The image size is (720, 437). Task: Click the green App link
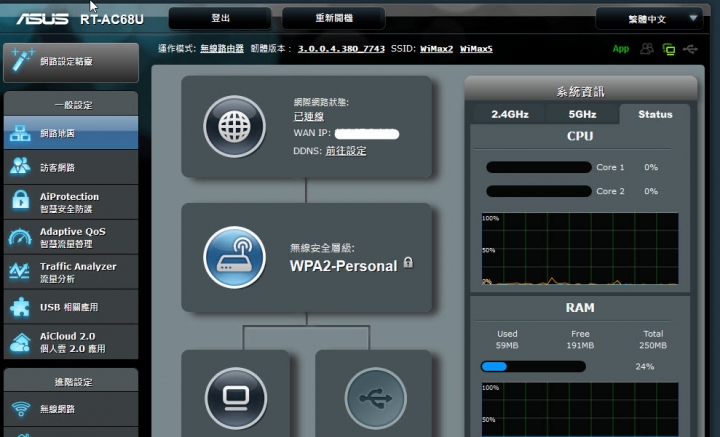620,49
